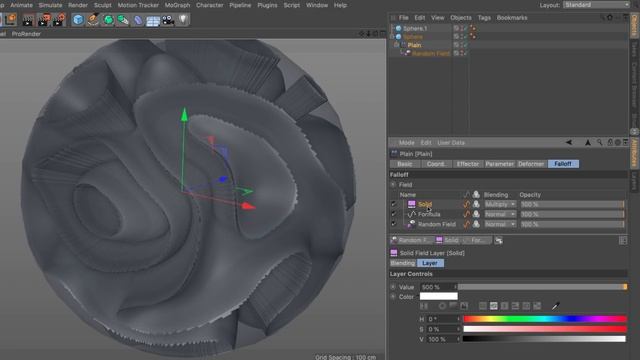The image size is (640, 360).
Task: Open the Formula layer Normal blending dropdown
Action: (500, 214)
